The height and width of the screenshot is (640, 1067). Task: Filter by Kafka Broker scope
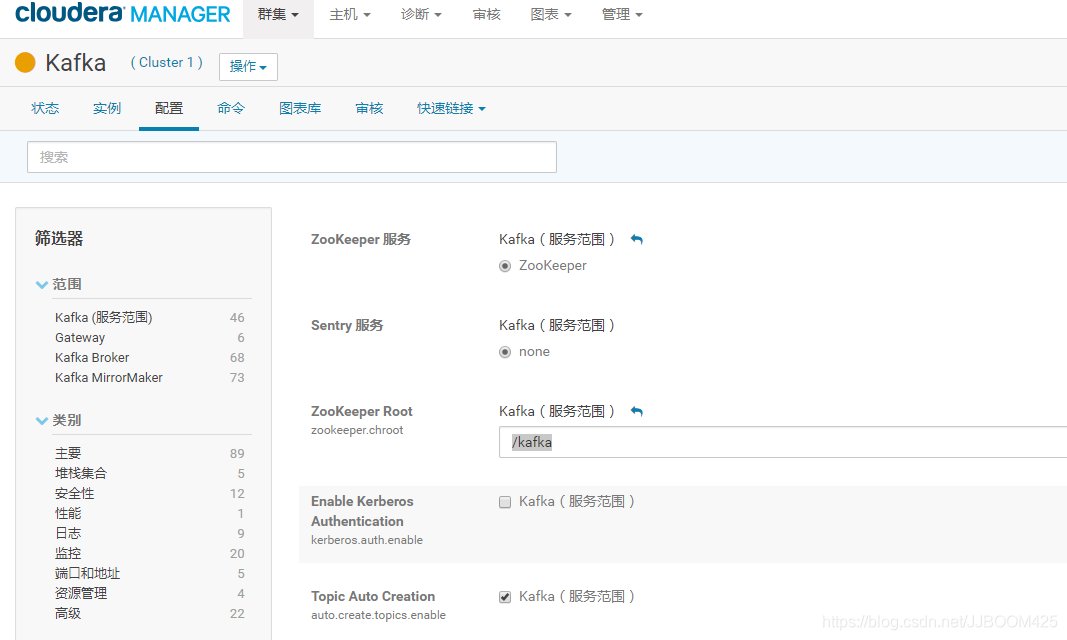tap(92, 358)
